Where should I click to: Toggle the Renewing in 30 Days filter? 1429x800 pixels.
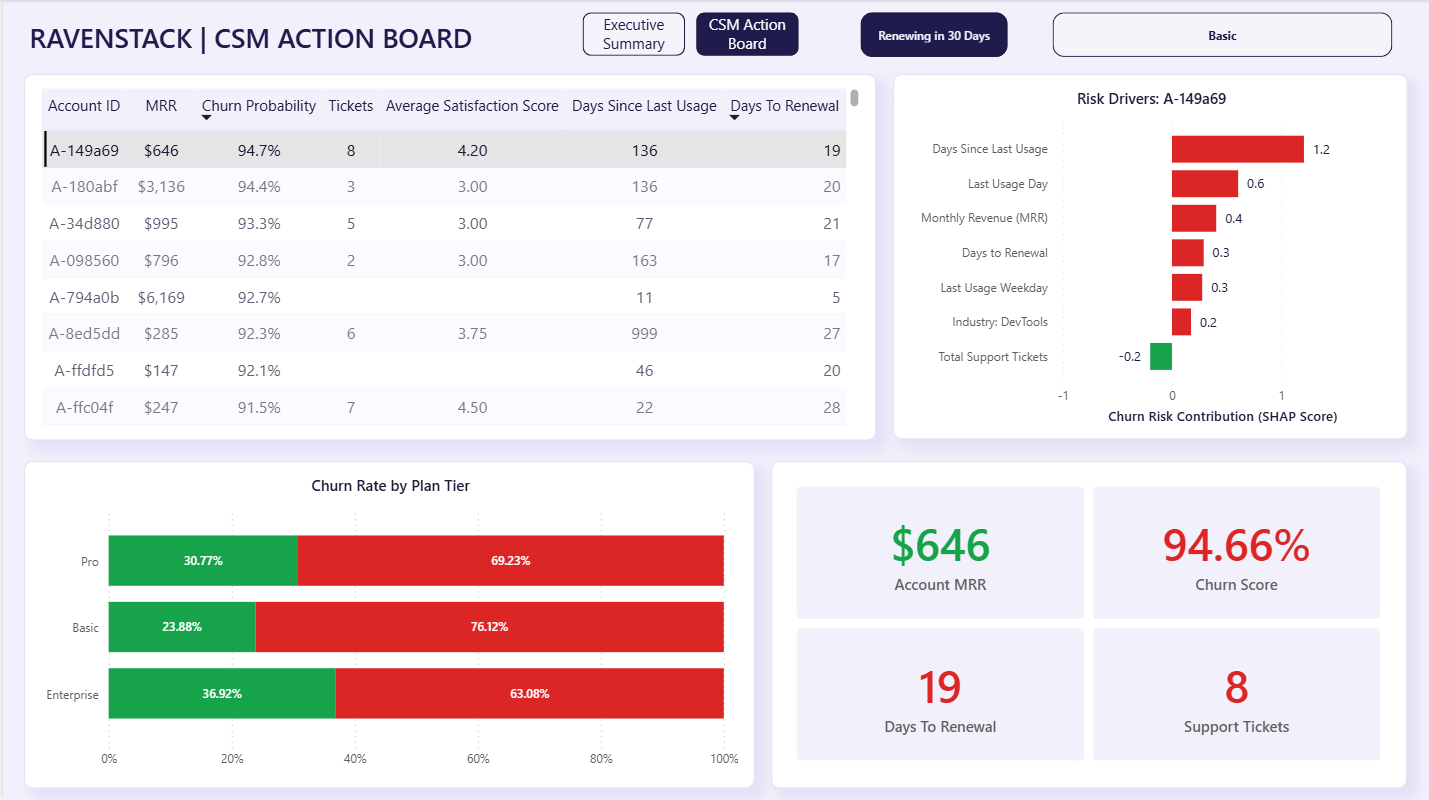934,35
